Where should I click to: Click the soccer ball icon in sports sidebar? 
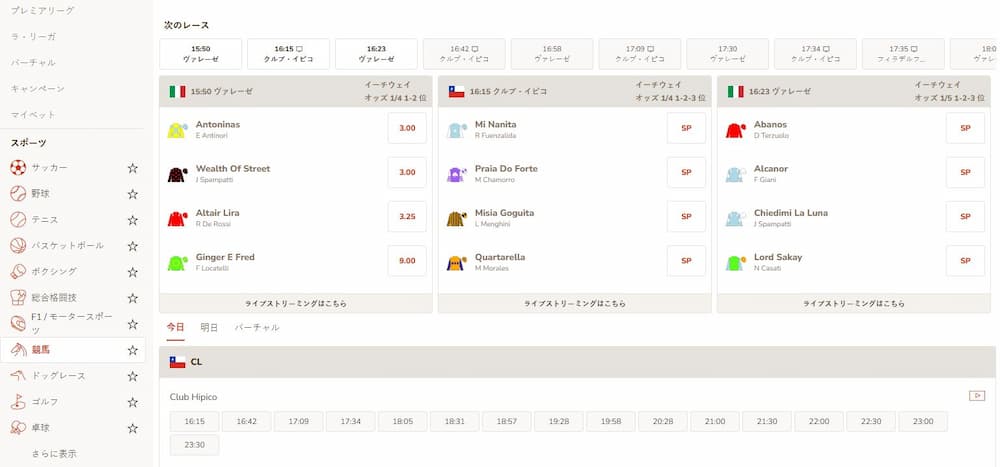click(18, 168)
